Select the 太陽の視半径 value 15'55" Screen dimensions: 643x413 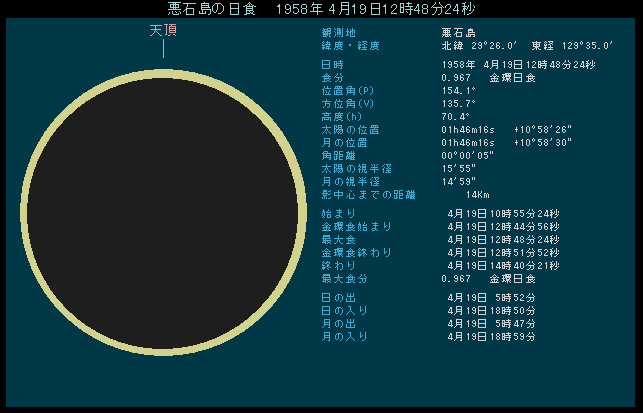(x=458, y=169)
